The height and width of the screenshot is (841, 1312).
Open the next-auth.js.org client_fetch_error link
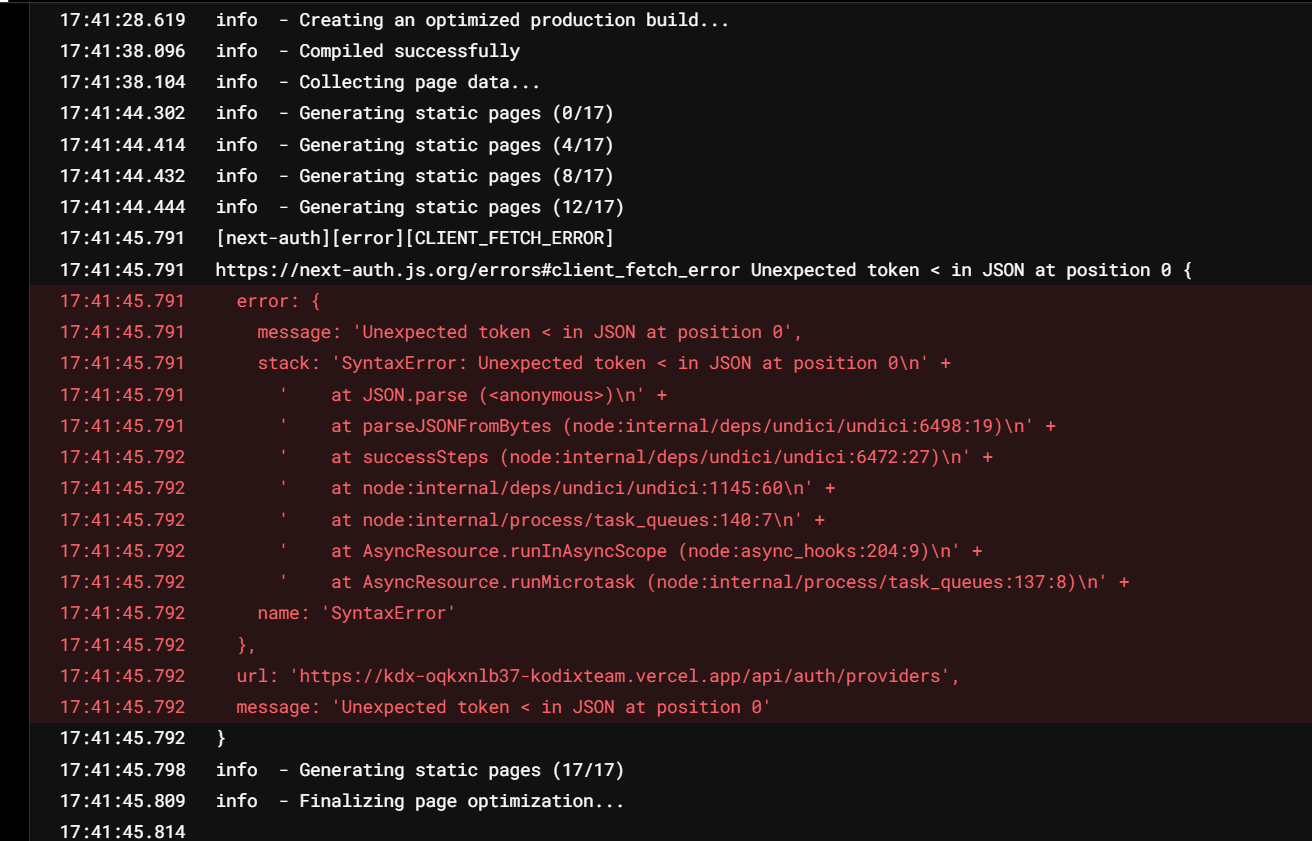(x=478, y=270)
